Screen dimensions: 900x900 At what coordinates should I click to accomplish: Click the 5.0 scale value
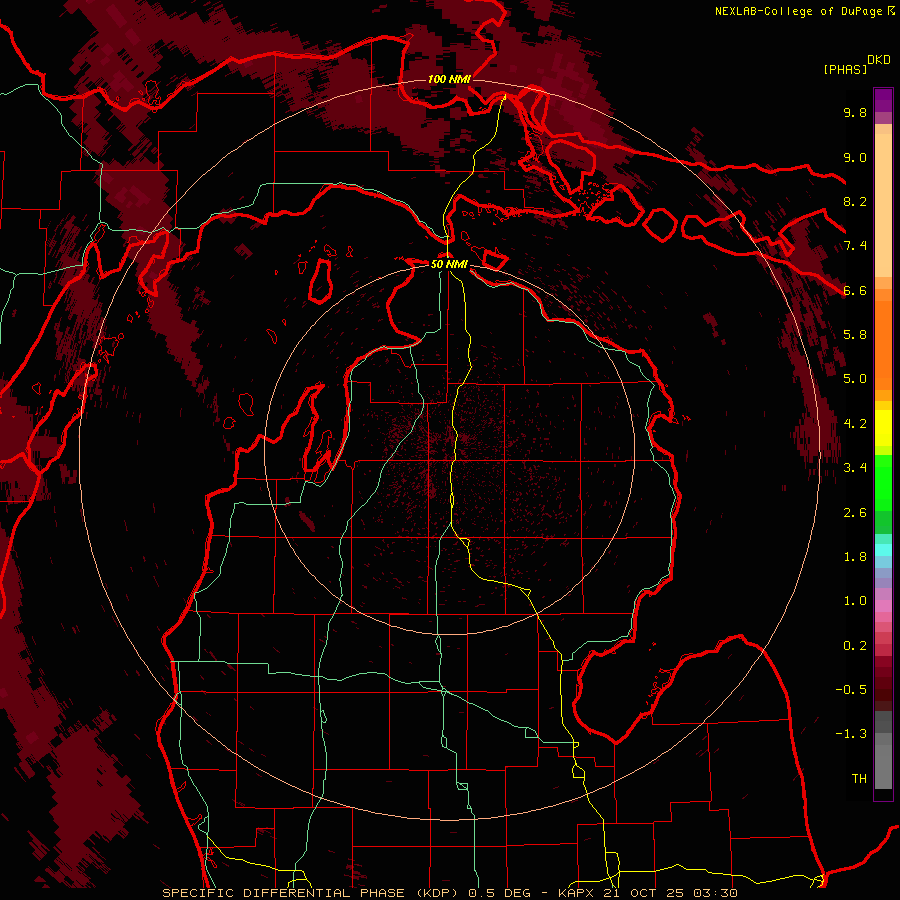tap(855, 379)
